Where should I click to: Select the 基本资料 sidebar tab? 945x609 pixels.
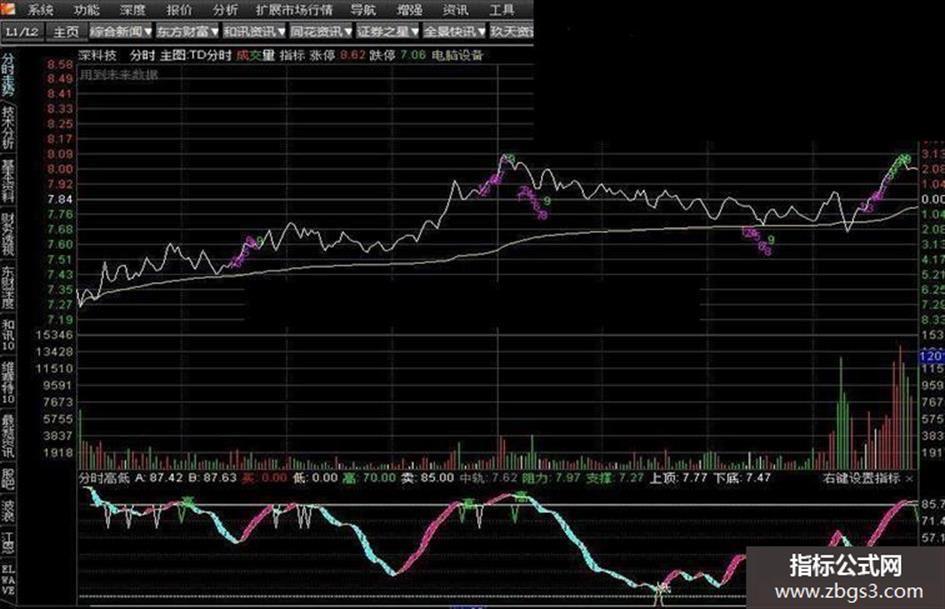pyautogui.click(x=8, y=181)
